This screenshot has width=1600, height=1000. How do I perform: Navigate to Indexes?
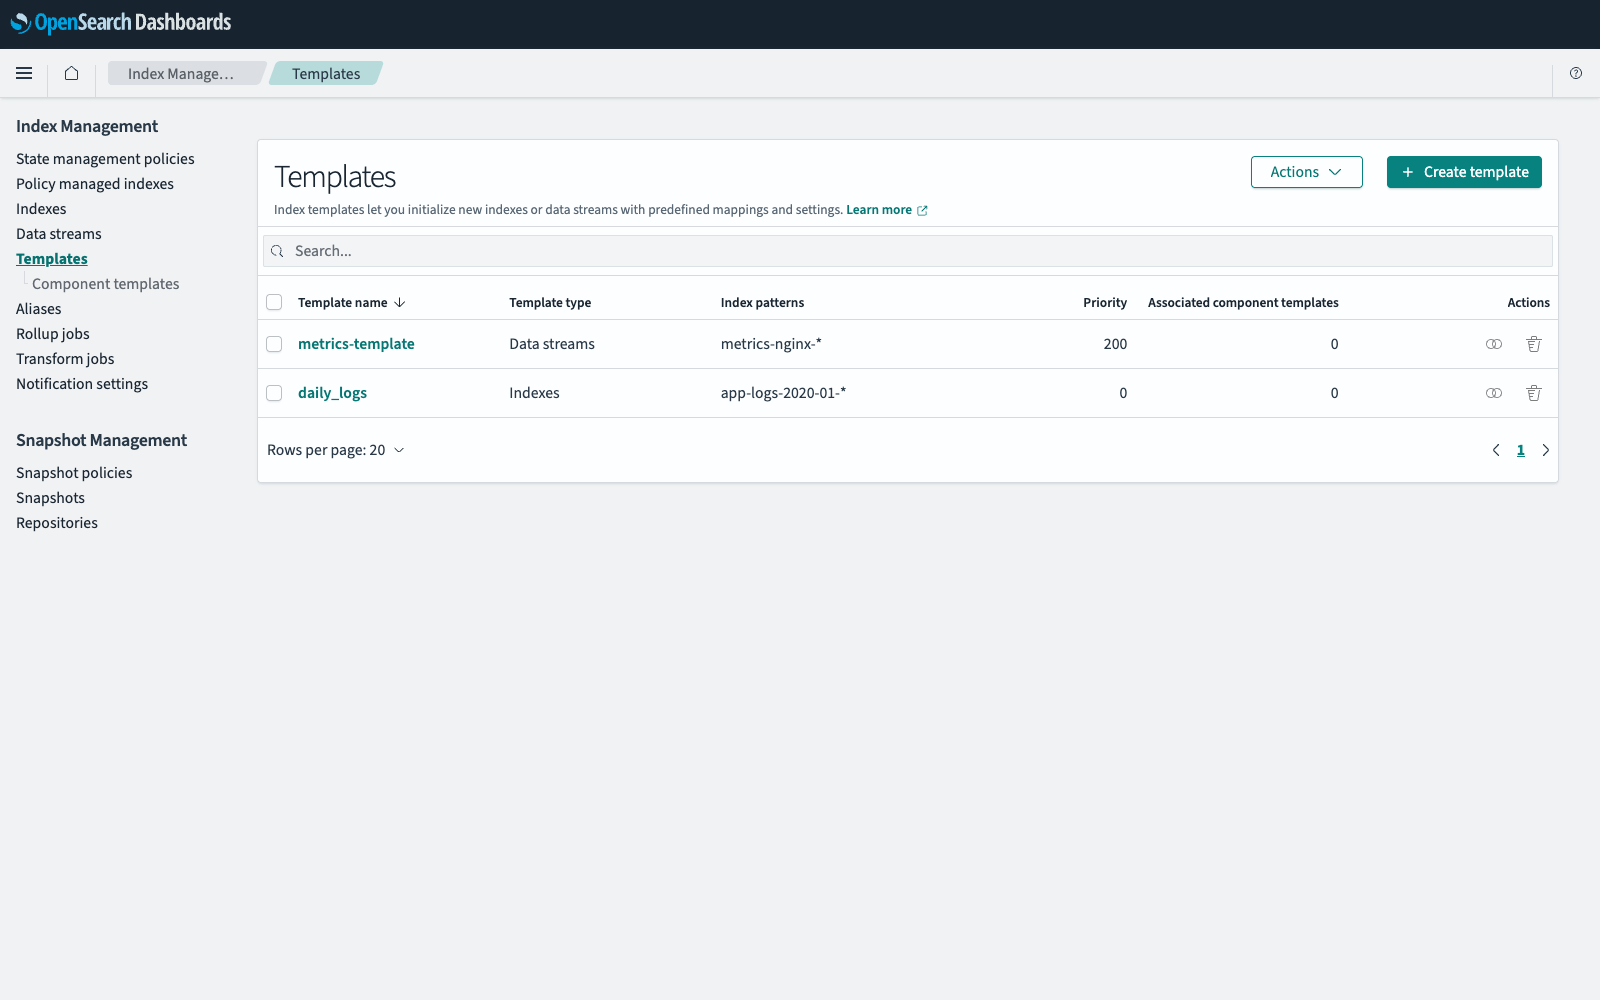[x=41, y=209]
